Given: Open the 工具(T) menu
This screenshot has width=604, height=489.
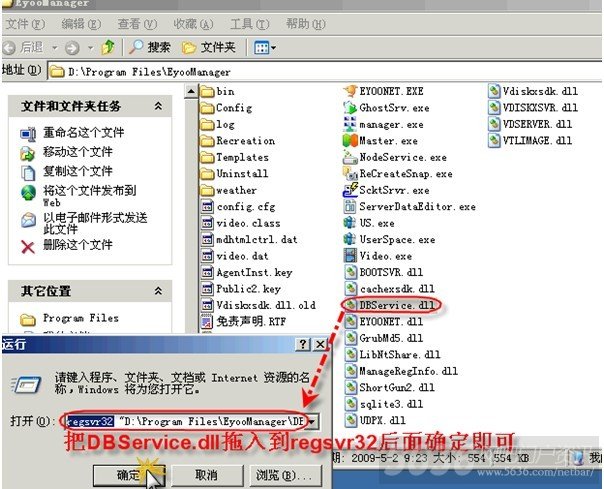Looking at the screenshot, I should (249, 24).
